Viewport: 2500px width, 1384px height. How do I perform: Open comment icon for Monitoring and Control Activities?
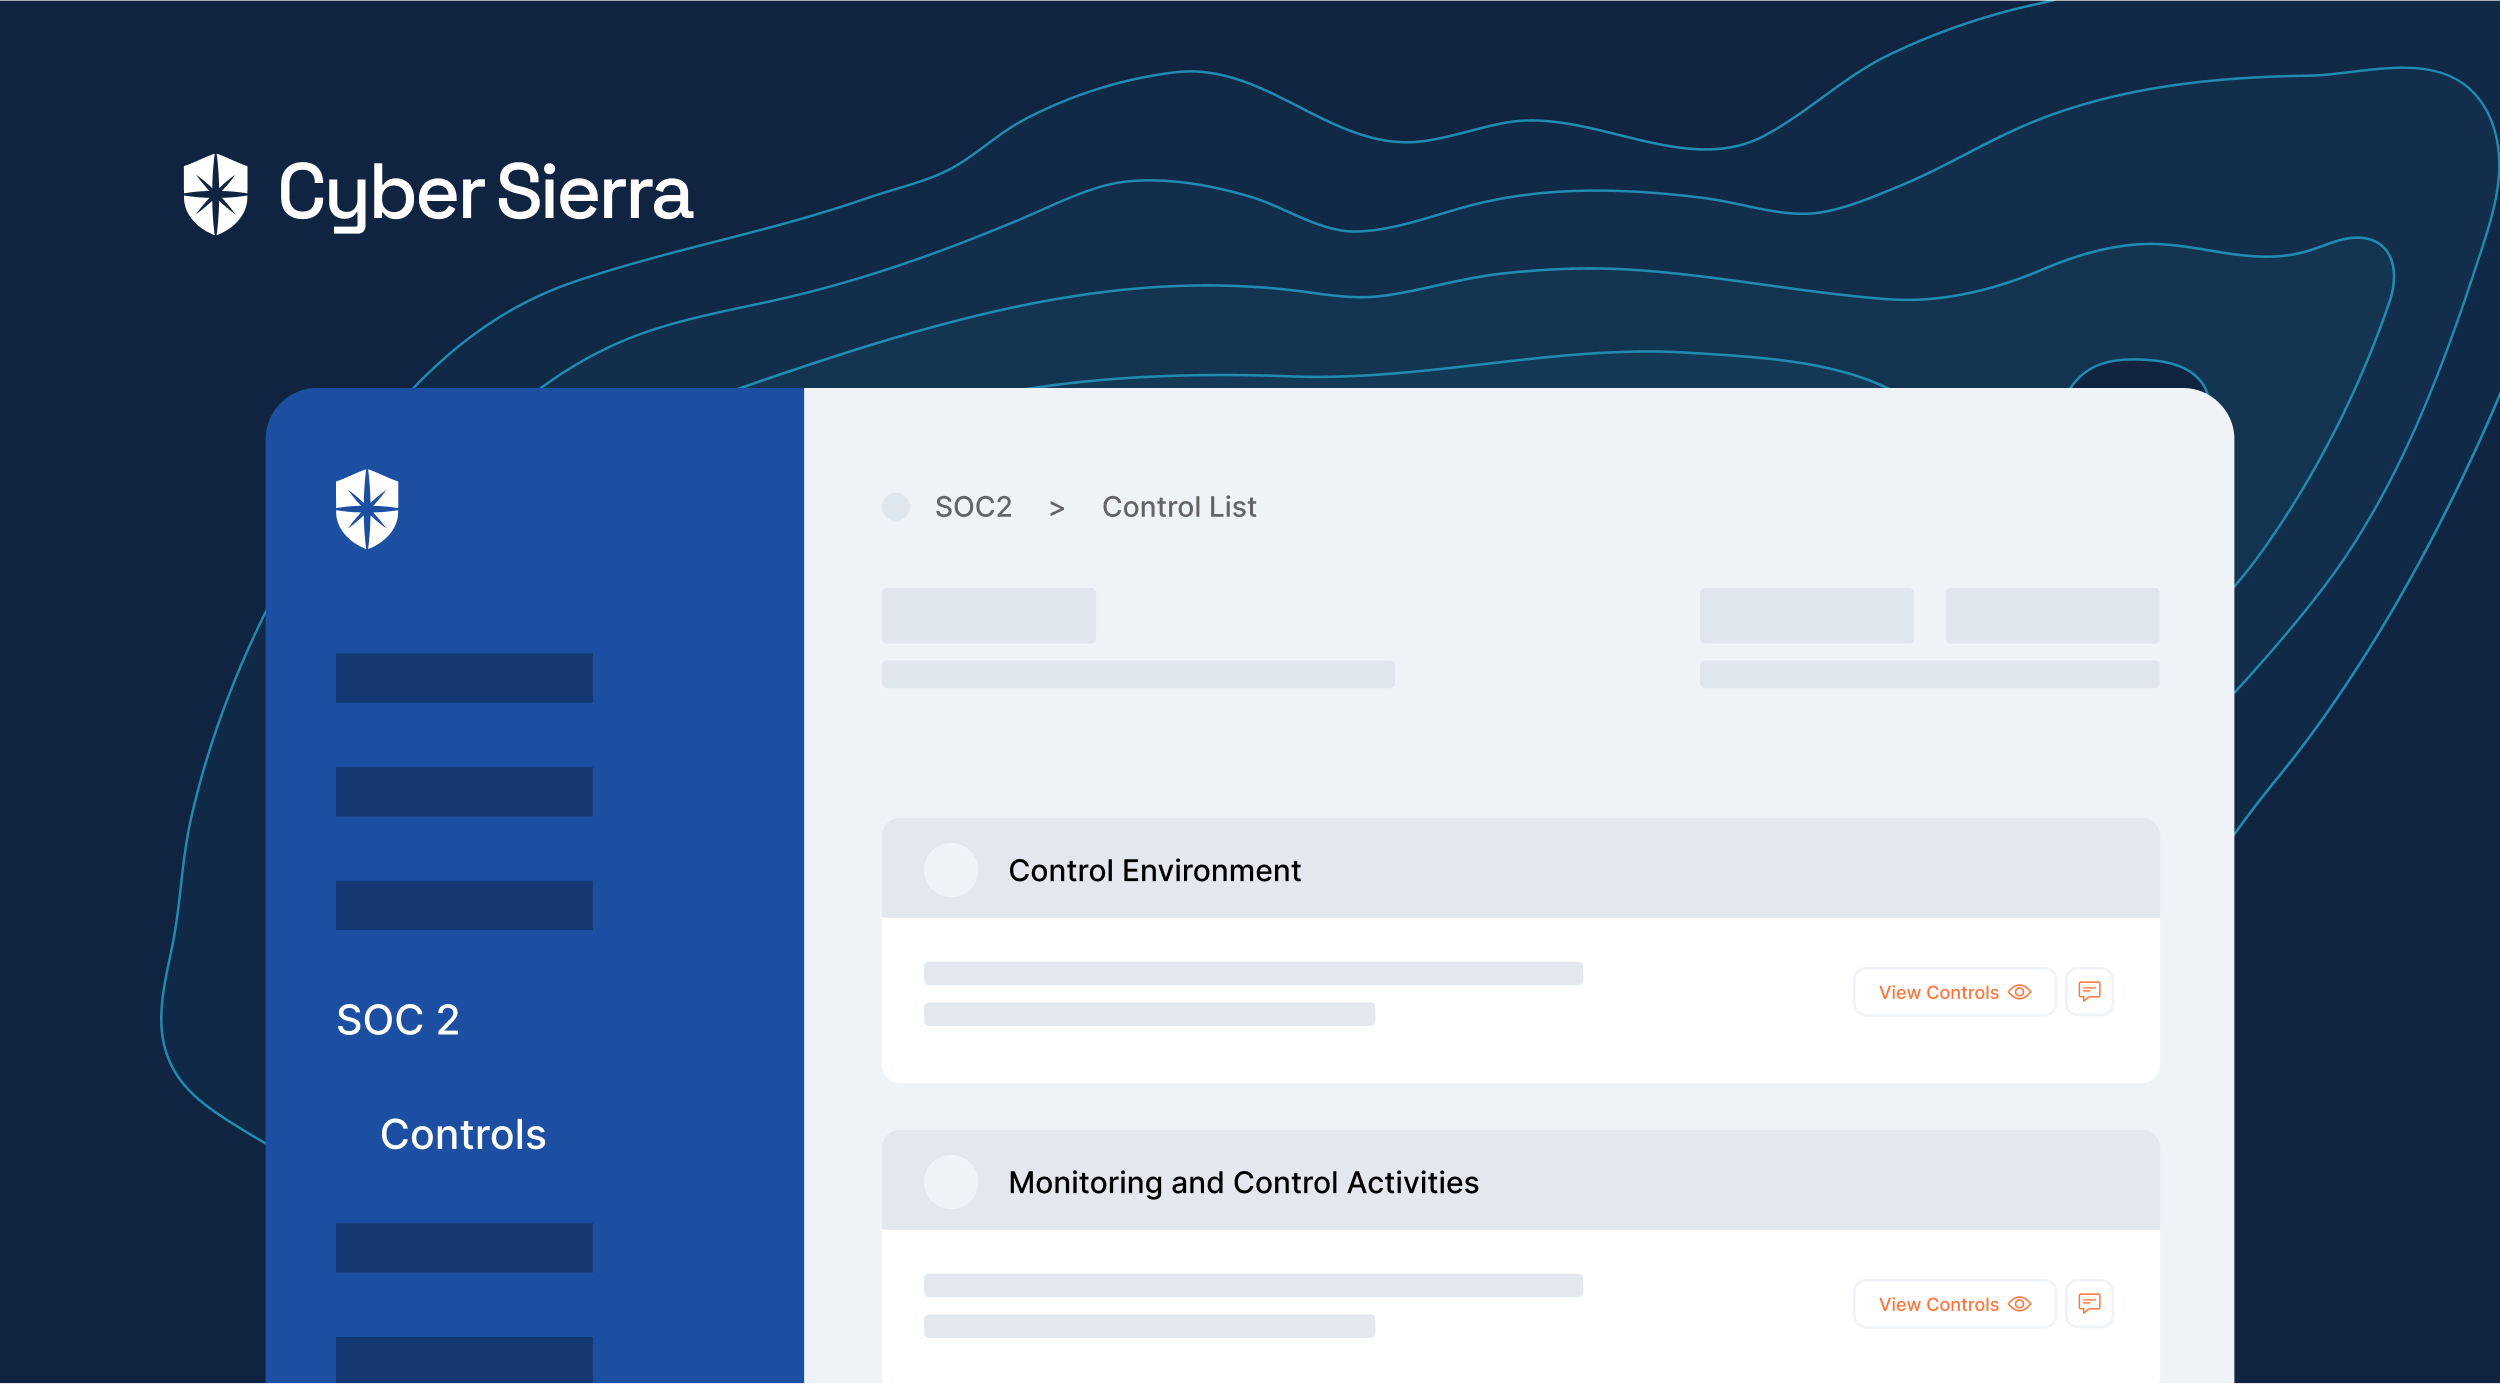pos(2089,1304)
